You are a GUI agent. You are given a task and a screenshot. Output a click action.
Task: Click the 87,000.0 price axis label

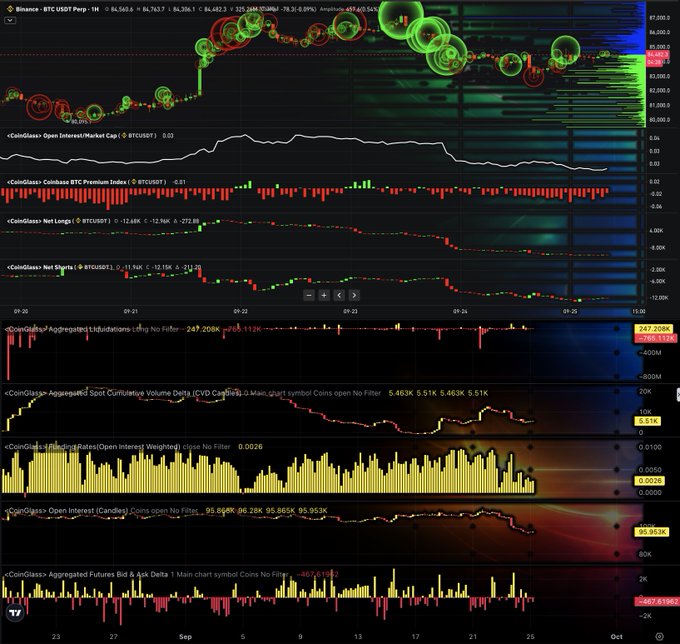(660, 18)
